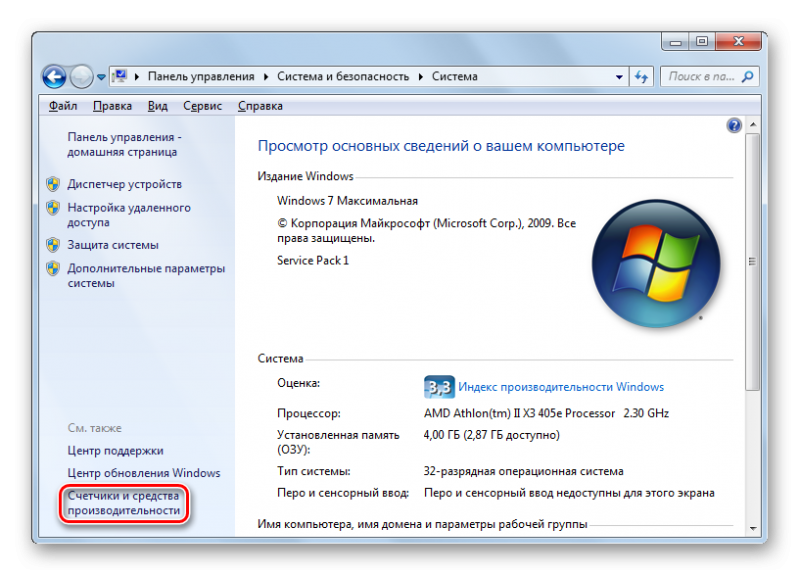This screenshot has width=800, height=576.
Task: Open the Правка menu
Action: 112,106
